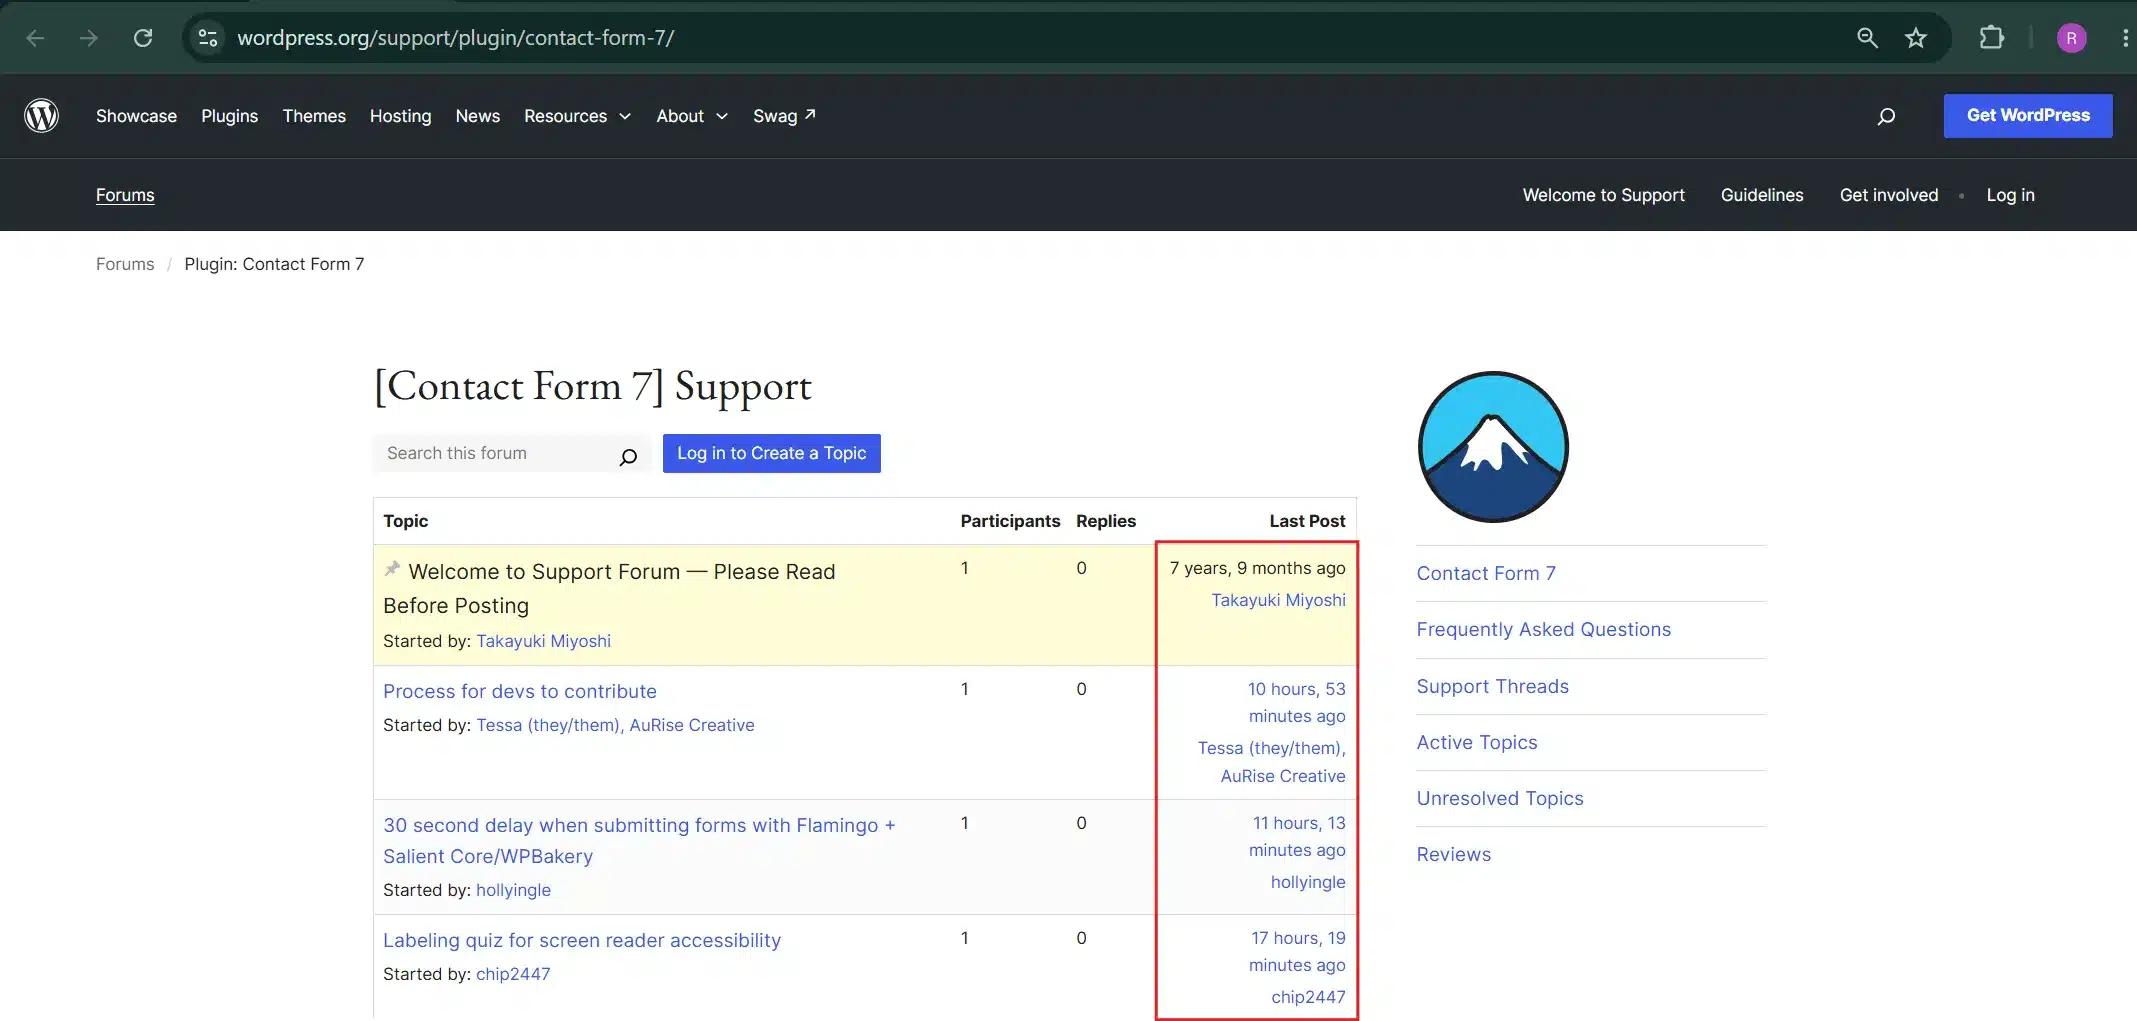
Task: Open Tessa AuRise Creative in Started by
Action: click(615, 725)
